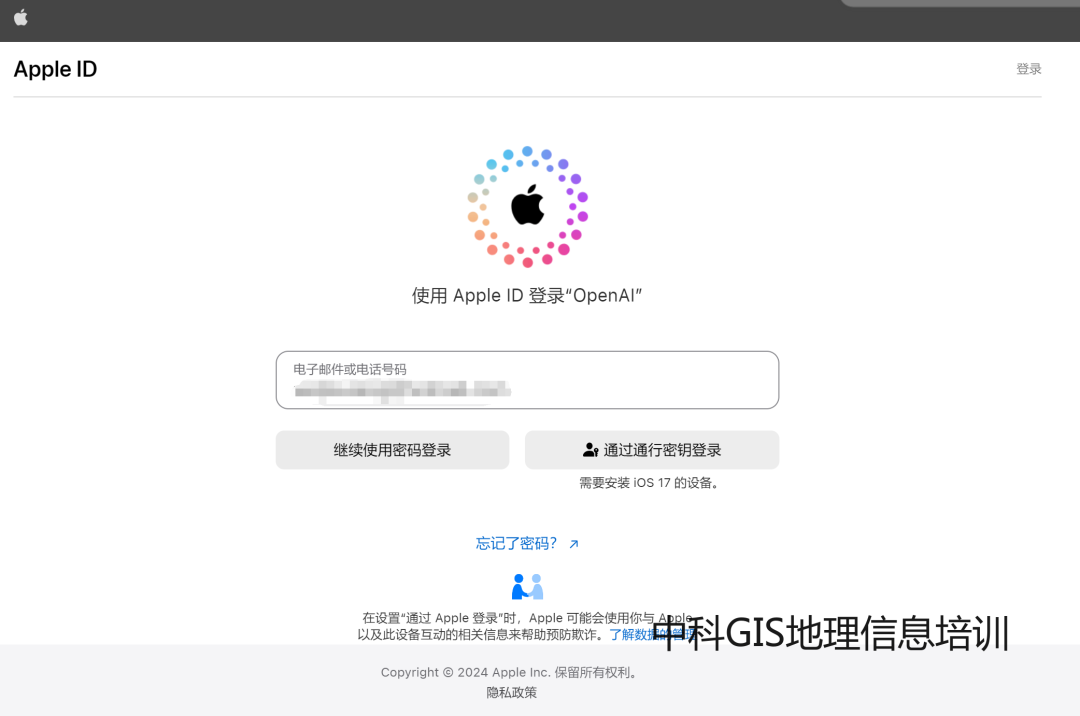Click 继续使用密码登录 button
Viewport: 1080px width, 716px height.
pyautogui.click(x=393, y=450)
